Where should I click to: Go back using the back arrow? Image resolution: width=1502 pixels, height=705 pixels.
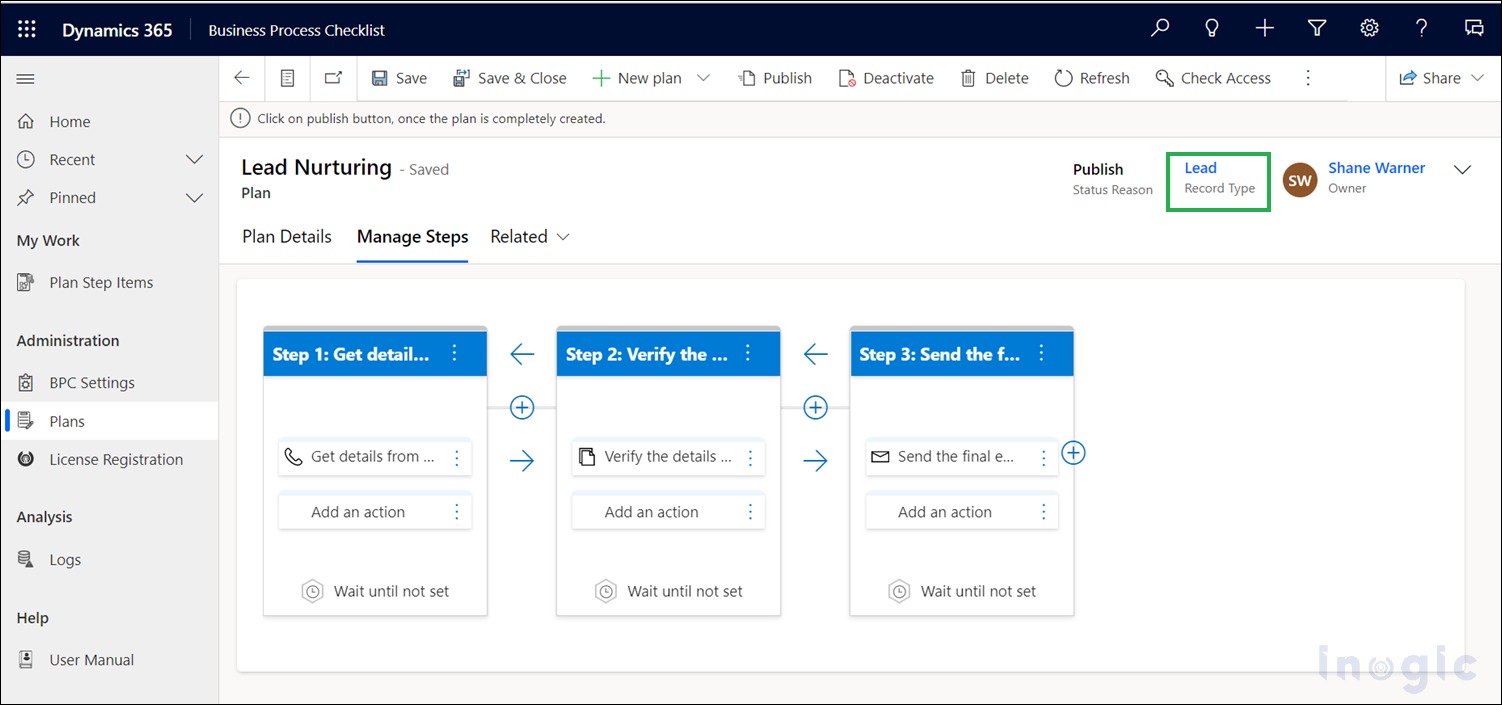pos(241,78)
